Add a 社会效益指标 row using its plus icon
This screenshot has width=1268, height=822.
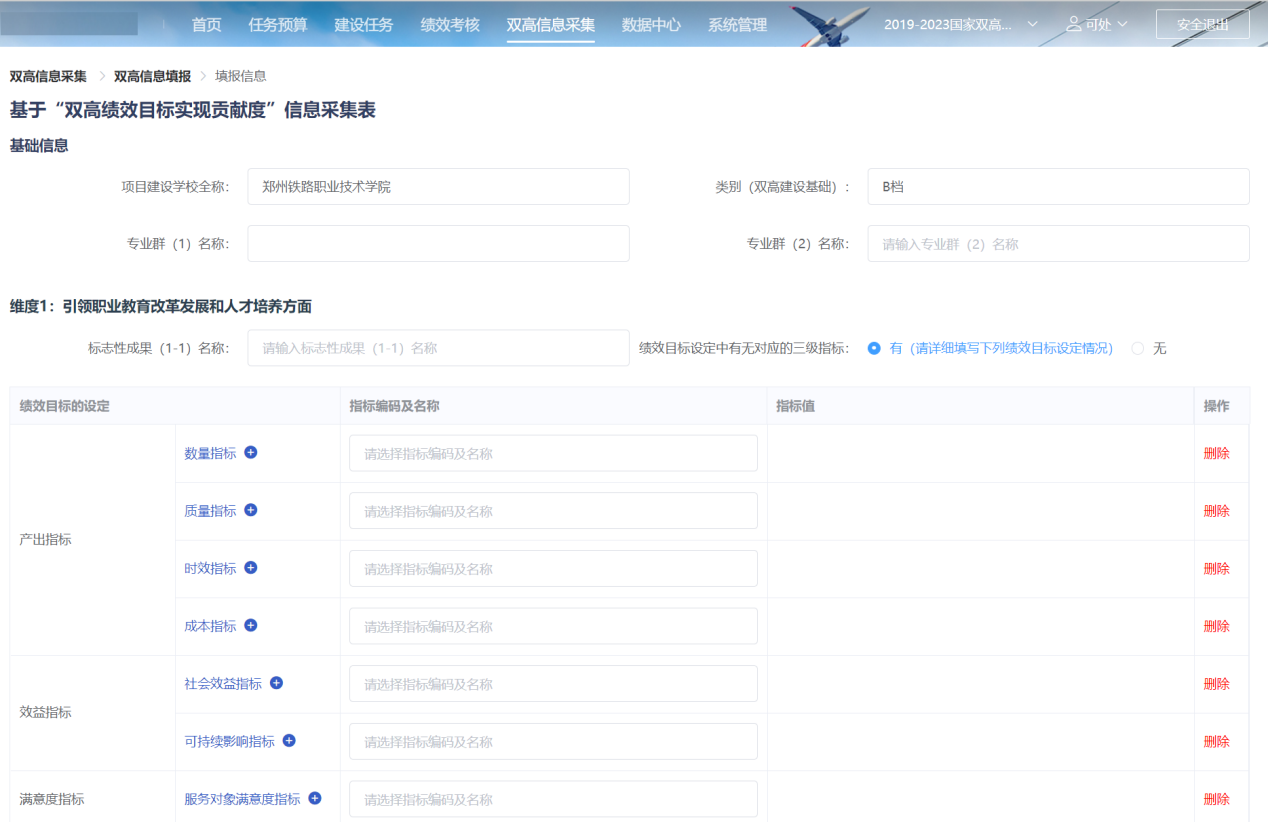click(x=277, y=683)
